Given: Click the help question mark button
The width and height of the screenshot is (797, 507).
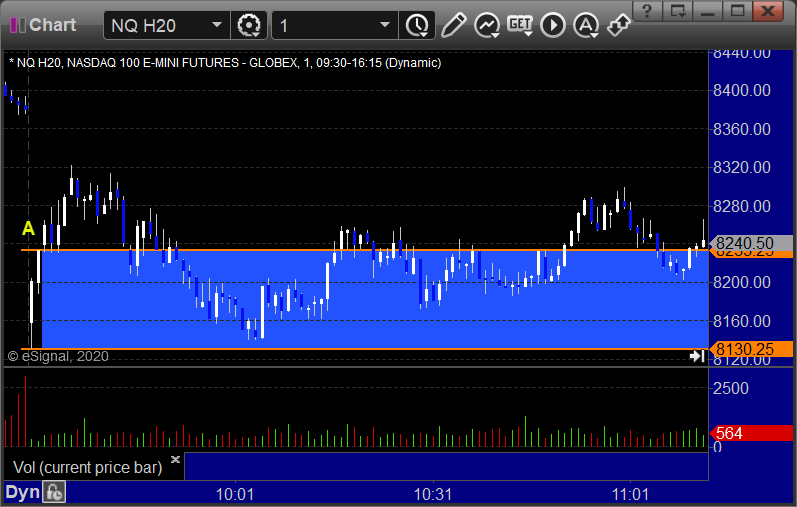Looking at the screenshot, I should pos(647,11).
